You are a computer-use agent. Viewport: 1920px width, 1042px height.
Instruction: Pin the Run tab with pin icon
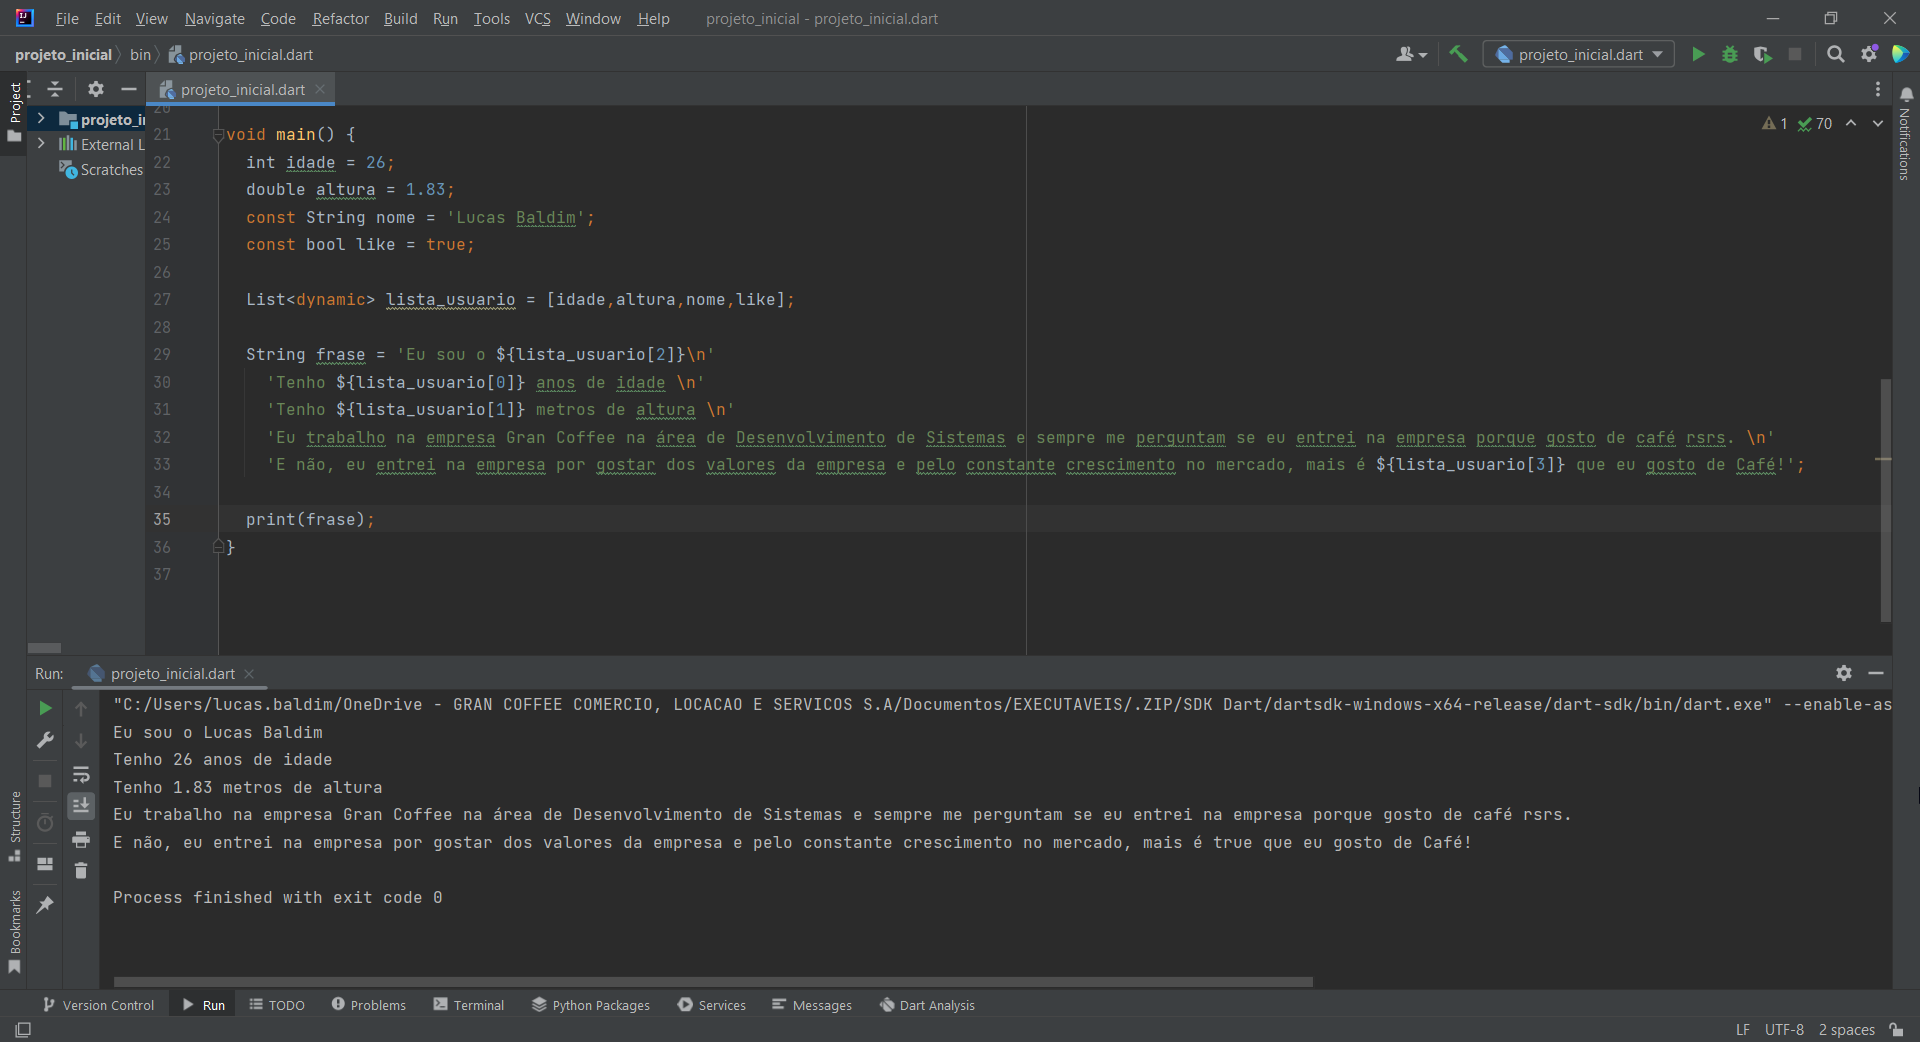(x=45, y=904)
